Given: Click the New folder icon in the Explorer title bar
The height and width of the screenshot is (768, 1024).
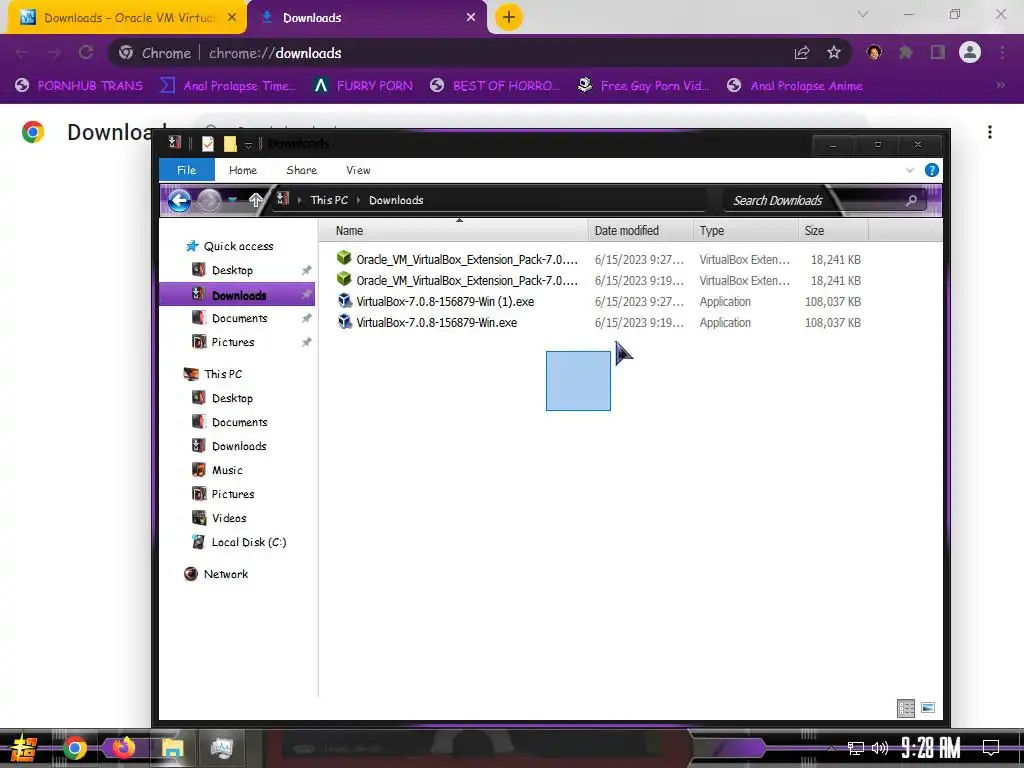Looking at the screenshot, I should [230, 144].
